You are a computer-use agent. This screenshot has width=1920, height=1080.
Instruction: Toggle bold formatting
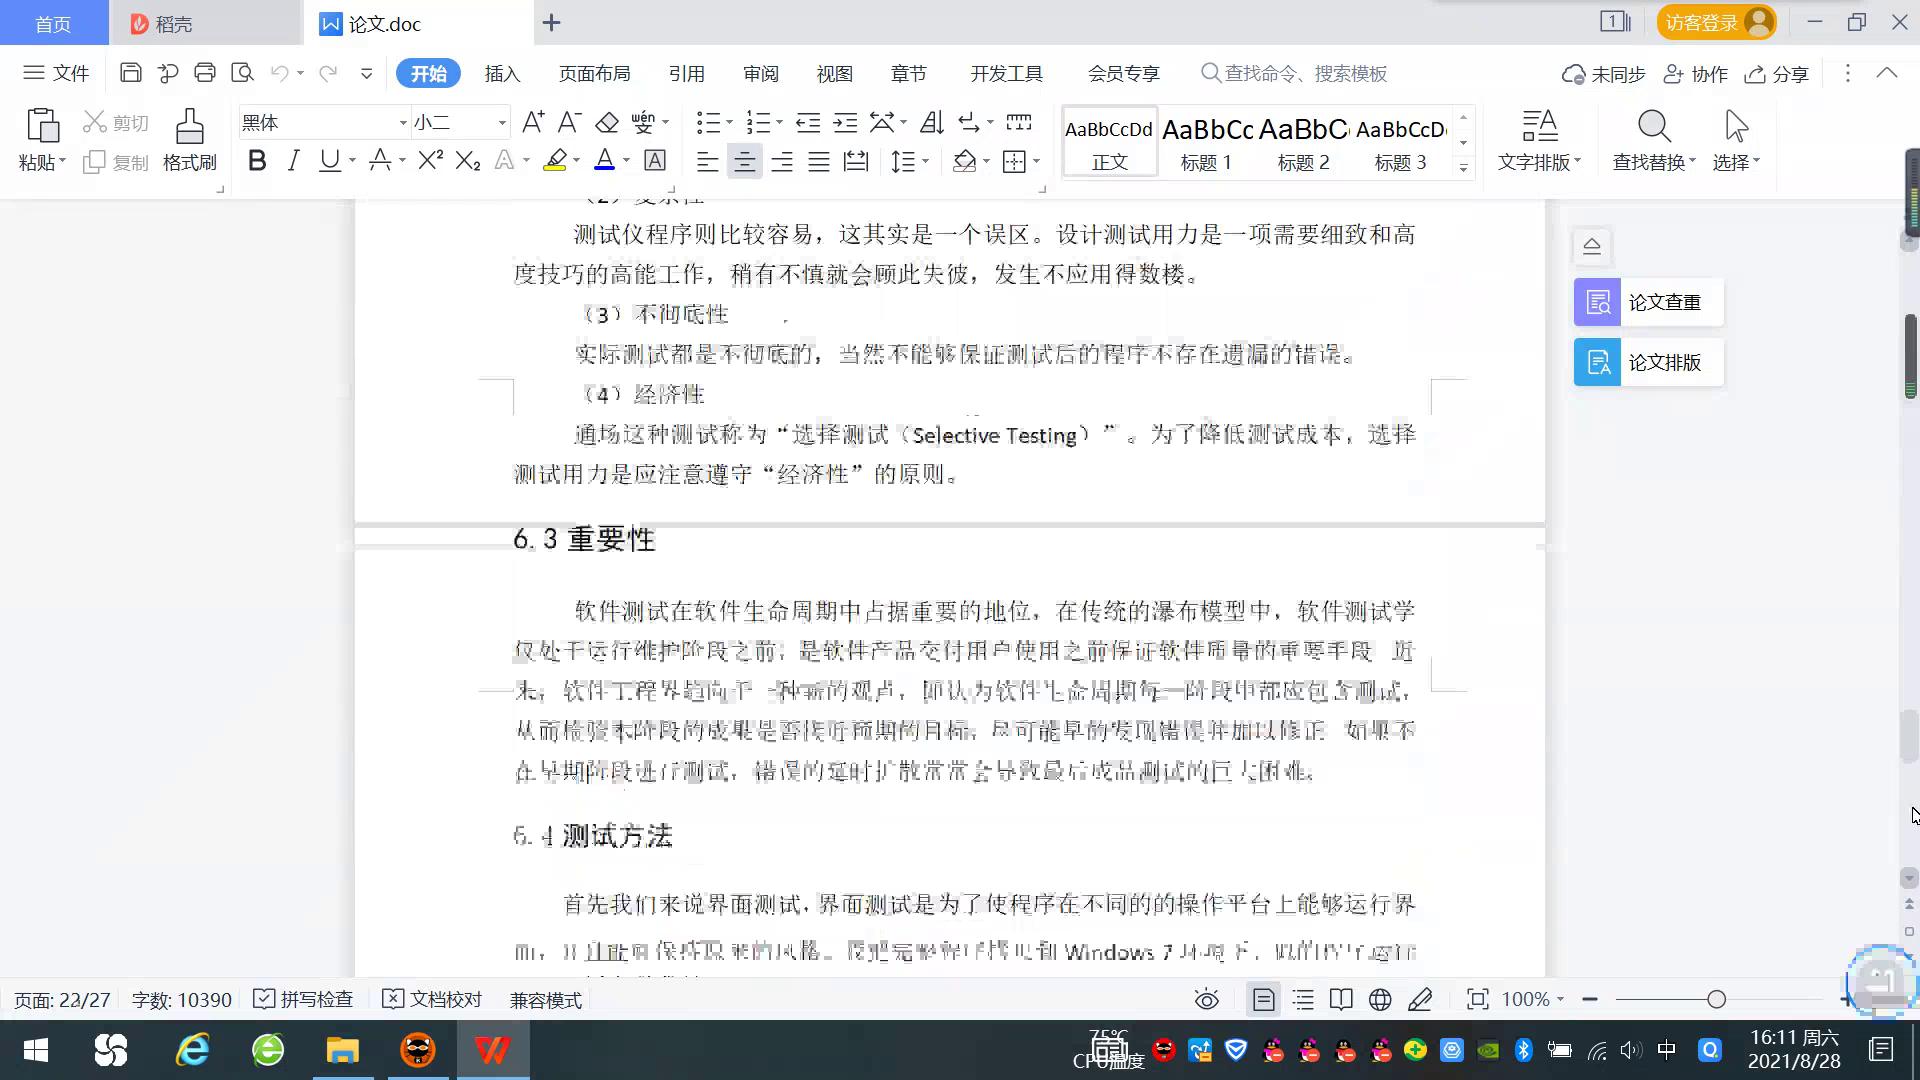[257, 161]
